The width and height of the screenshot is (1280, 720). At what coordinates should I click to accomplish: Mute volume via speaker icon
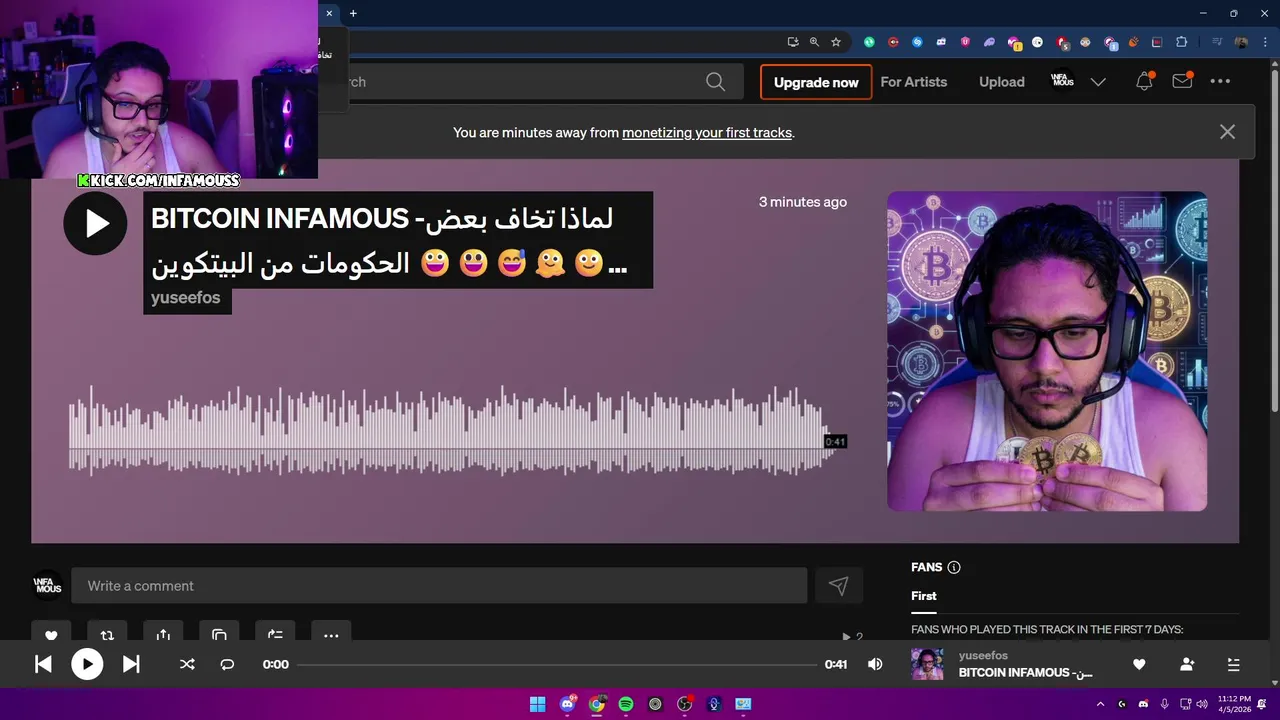[x=875, y=664]
